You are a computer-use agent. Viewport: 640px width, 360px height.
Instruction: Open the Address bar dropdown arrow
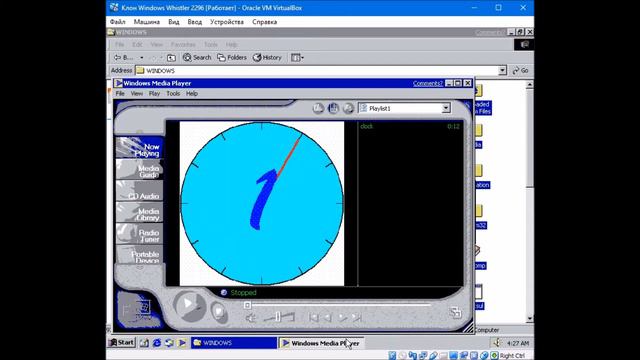click(502, 71)
